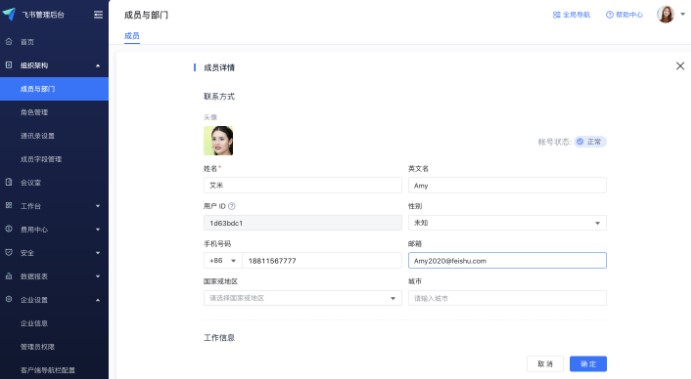Collapse the 组织架构 section arrow
Image resolution: width=691 pixels, height=379 pixels.
tap(98, 66)
